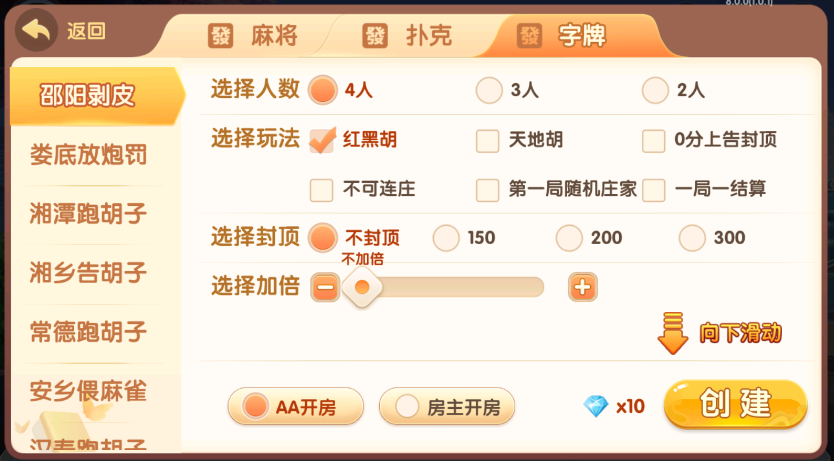Increase multiplier with the plus button
Screen dimensions: 834x461
[583, 288]
